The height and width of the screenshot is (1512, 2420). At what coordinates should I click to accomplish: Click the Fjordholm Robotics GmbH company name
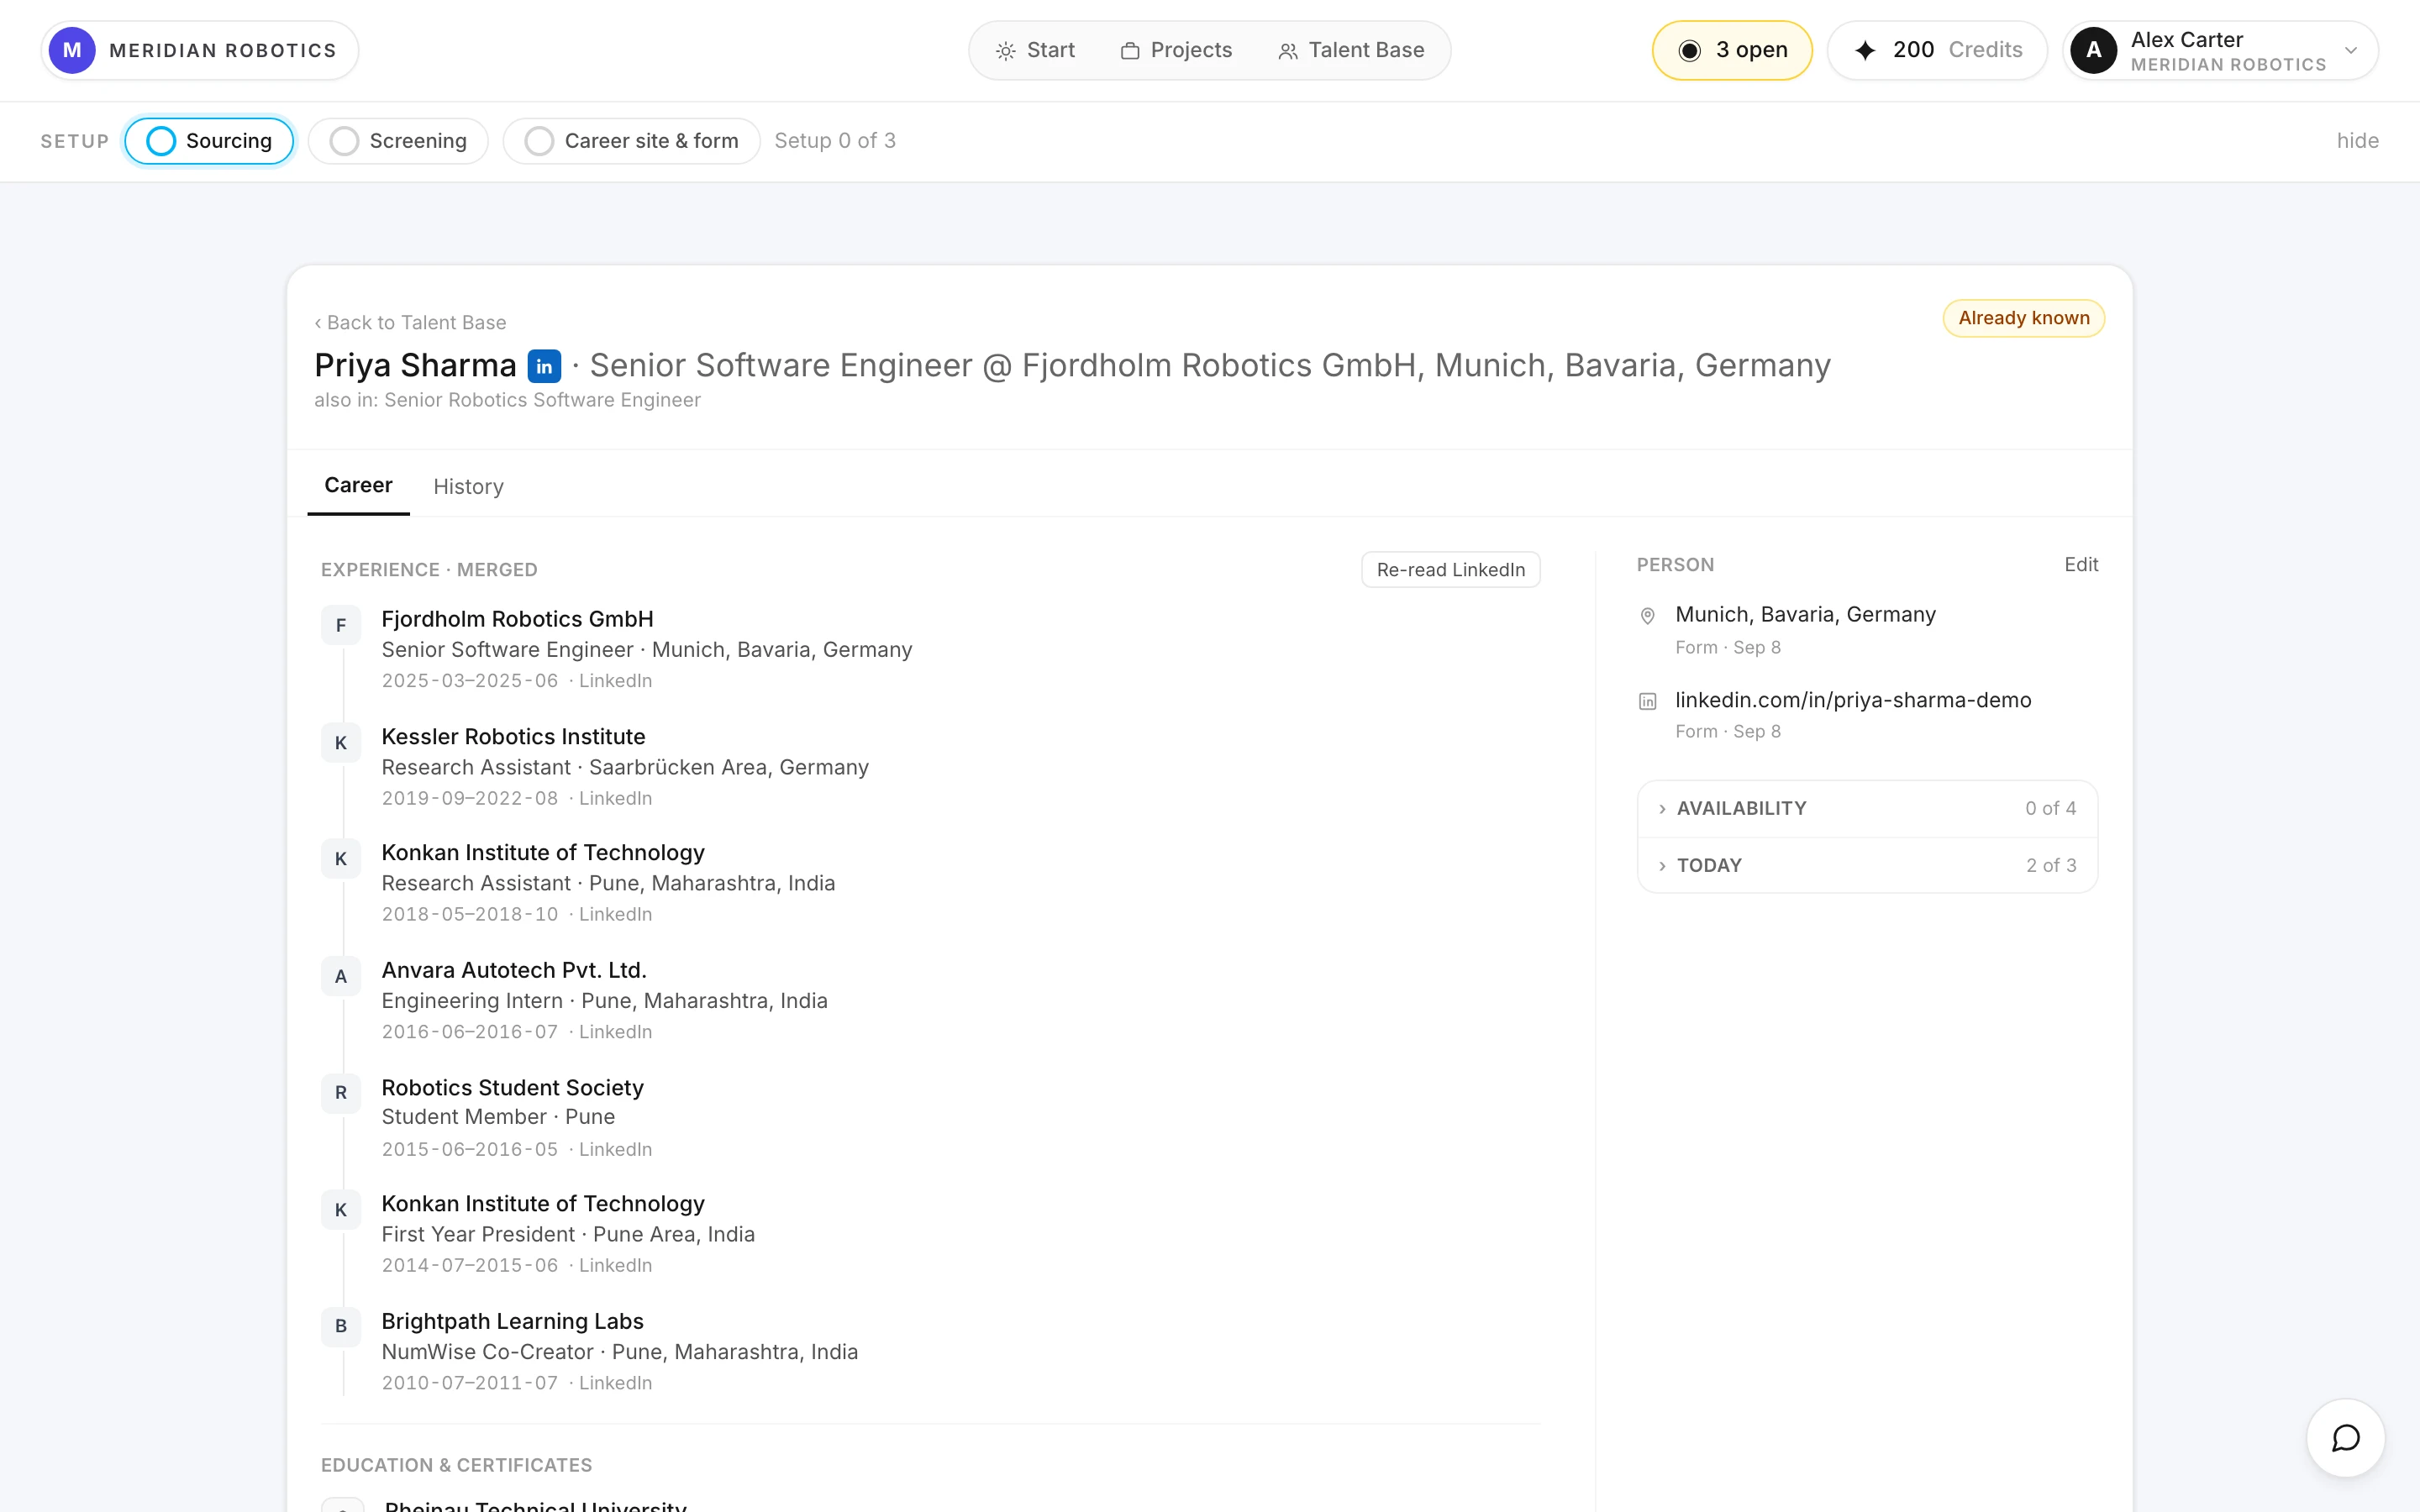(517, 619)
